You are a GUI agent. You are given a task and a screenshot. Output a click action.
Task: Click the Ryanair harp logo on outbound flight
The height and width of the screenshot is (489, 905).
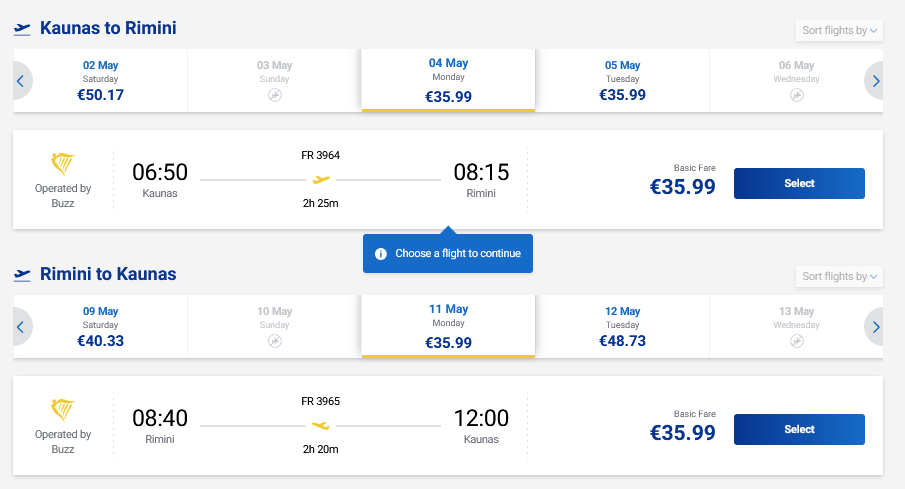tap(63, 165)
